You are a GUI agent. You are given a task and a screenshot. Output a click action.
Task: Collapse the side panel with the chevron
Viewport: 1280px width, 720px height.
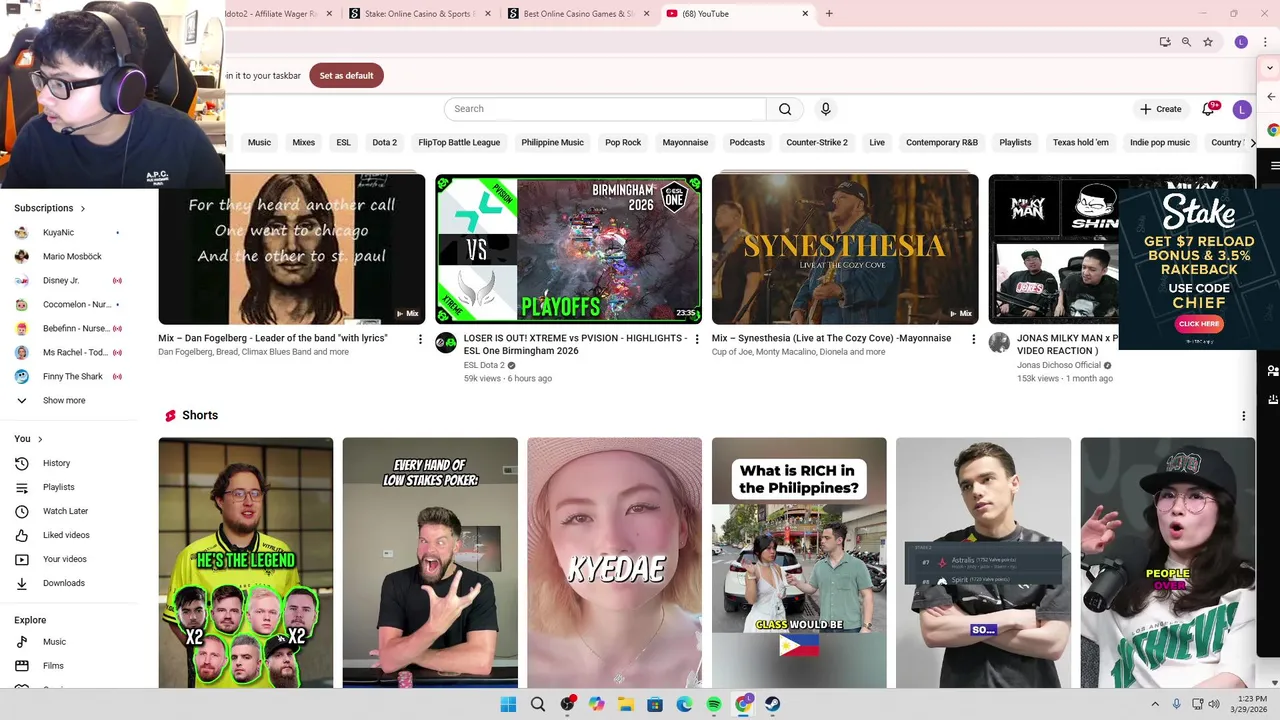1270,68
